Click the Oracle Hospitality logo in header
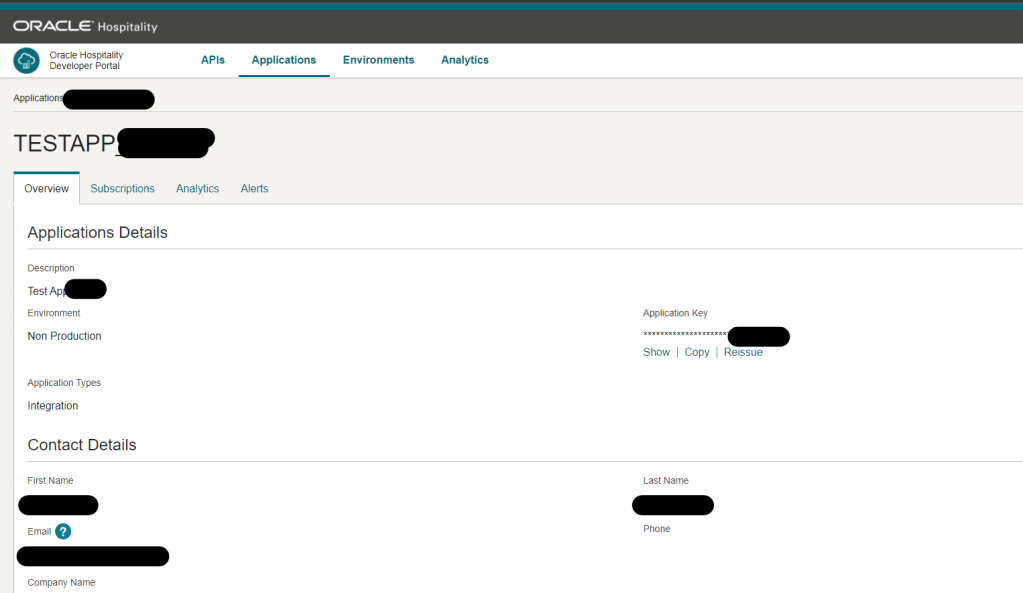This screenshot has width=1023, height=593. [x=85, y=26]
